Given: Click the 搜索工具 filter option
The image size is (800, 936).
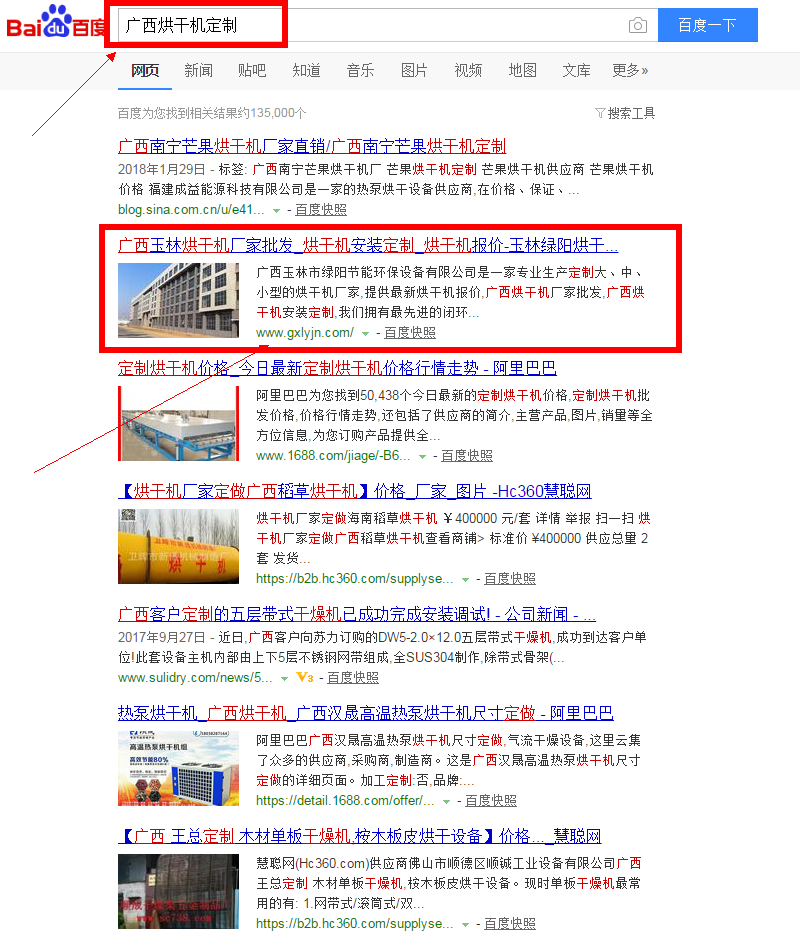Looking at the screenshot, I should point(625,113).
